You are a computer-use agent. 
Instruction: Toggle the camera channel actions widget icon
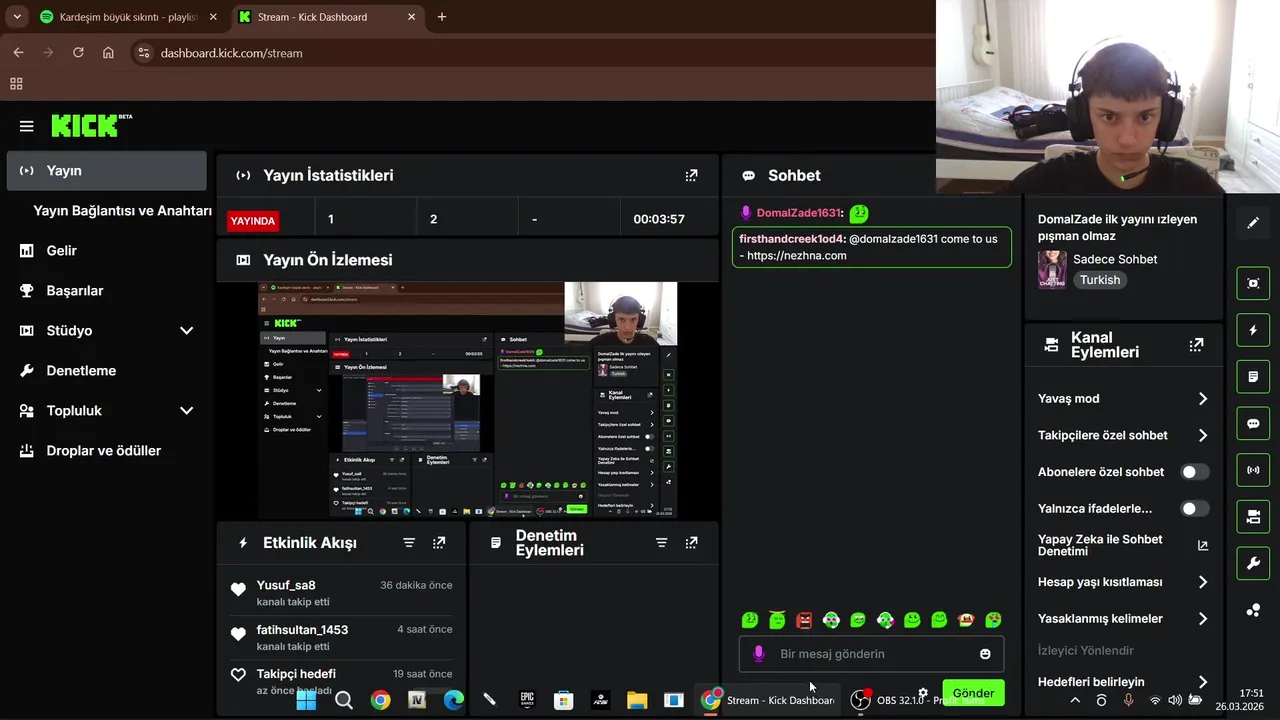(x=1253, y=517)
